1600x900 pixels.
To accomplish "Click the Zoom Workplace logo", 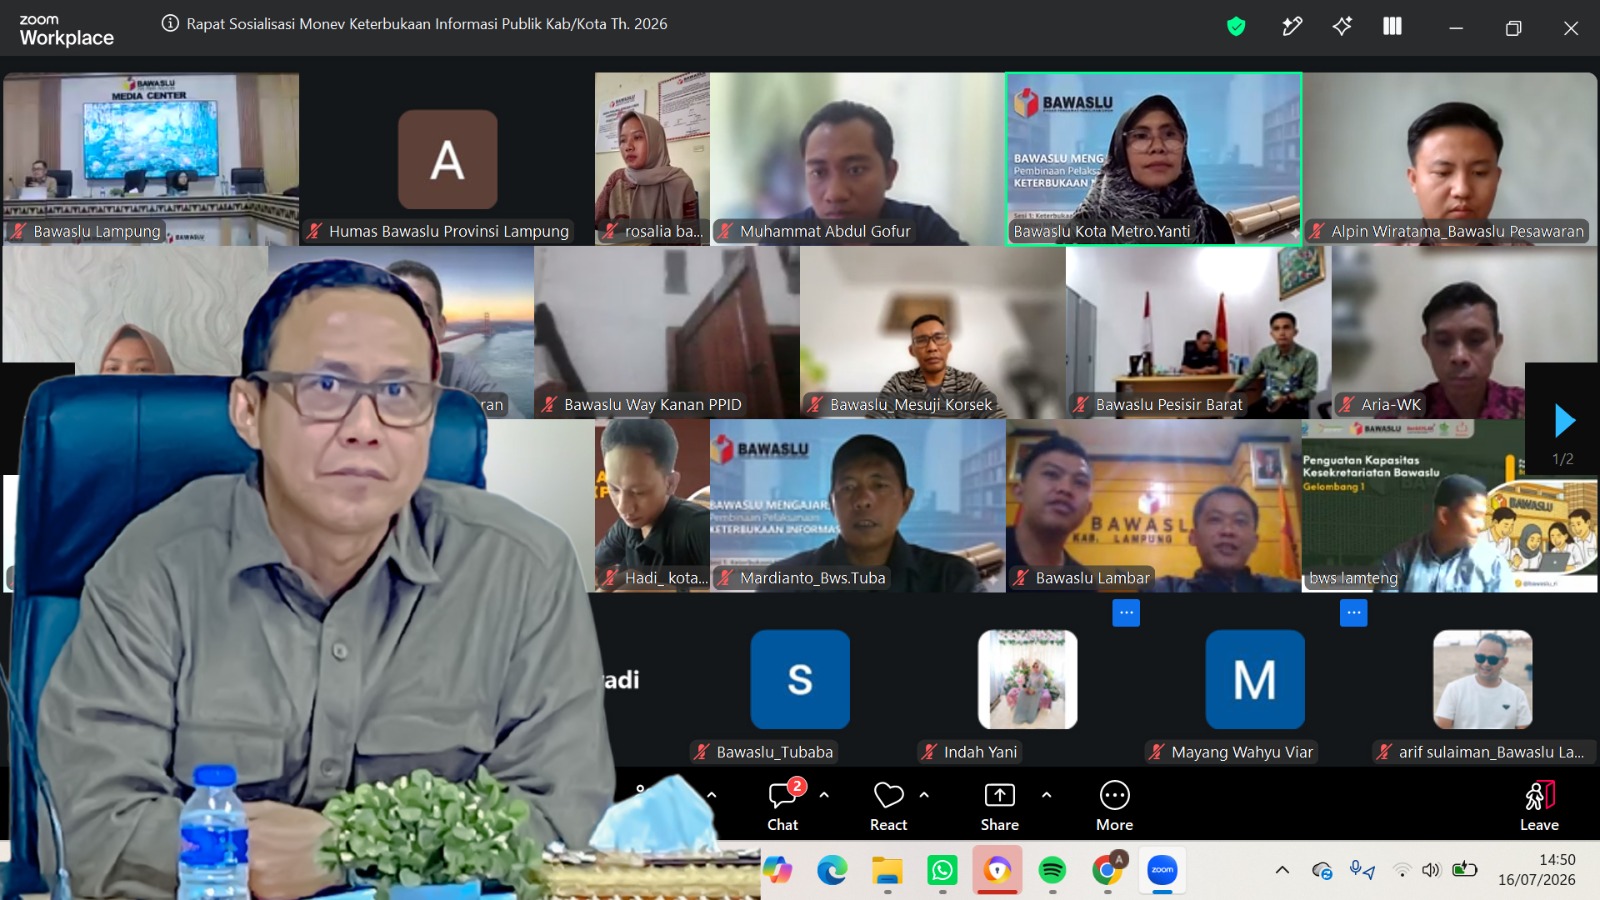I will [x=66, y=31].
